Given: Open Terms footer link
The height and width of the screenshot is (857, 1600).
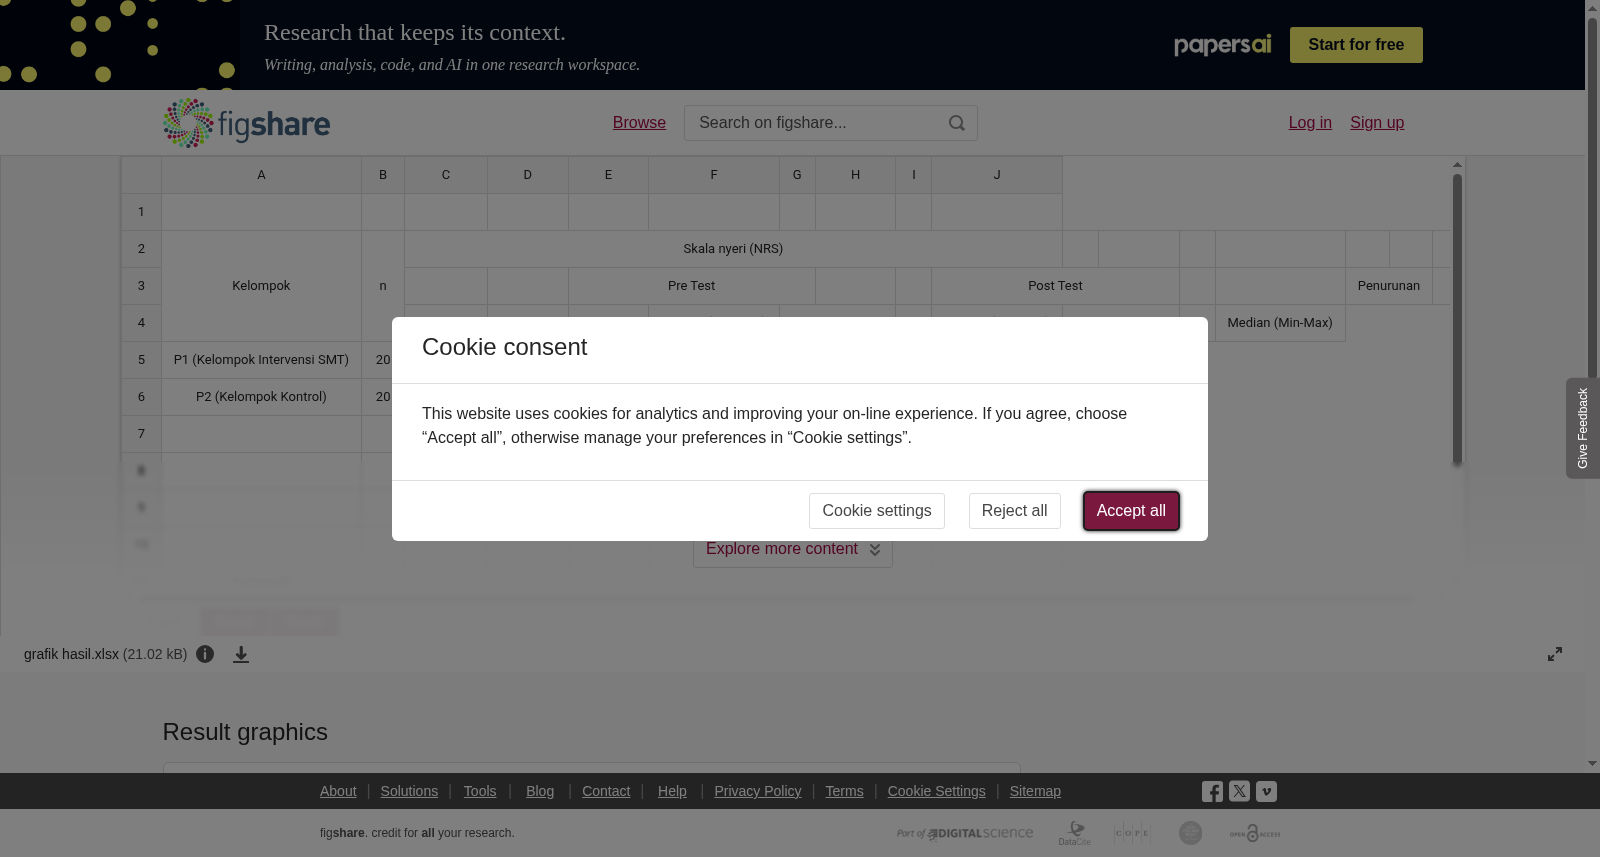Looking at the screenshot, I should pyautogui.click(x=844, y=791).
